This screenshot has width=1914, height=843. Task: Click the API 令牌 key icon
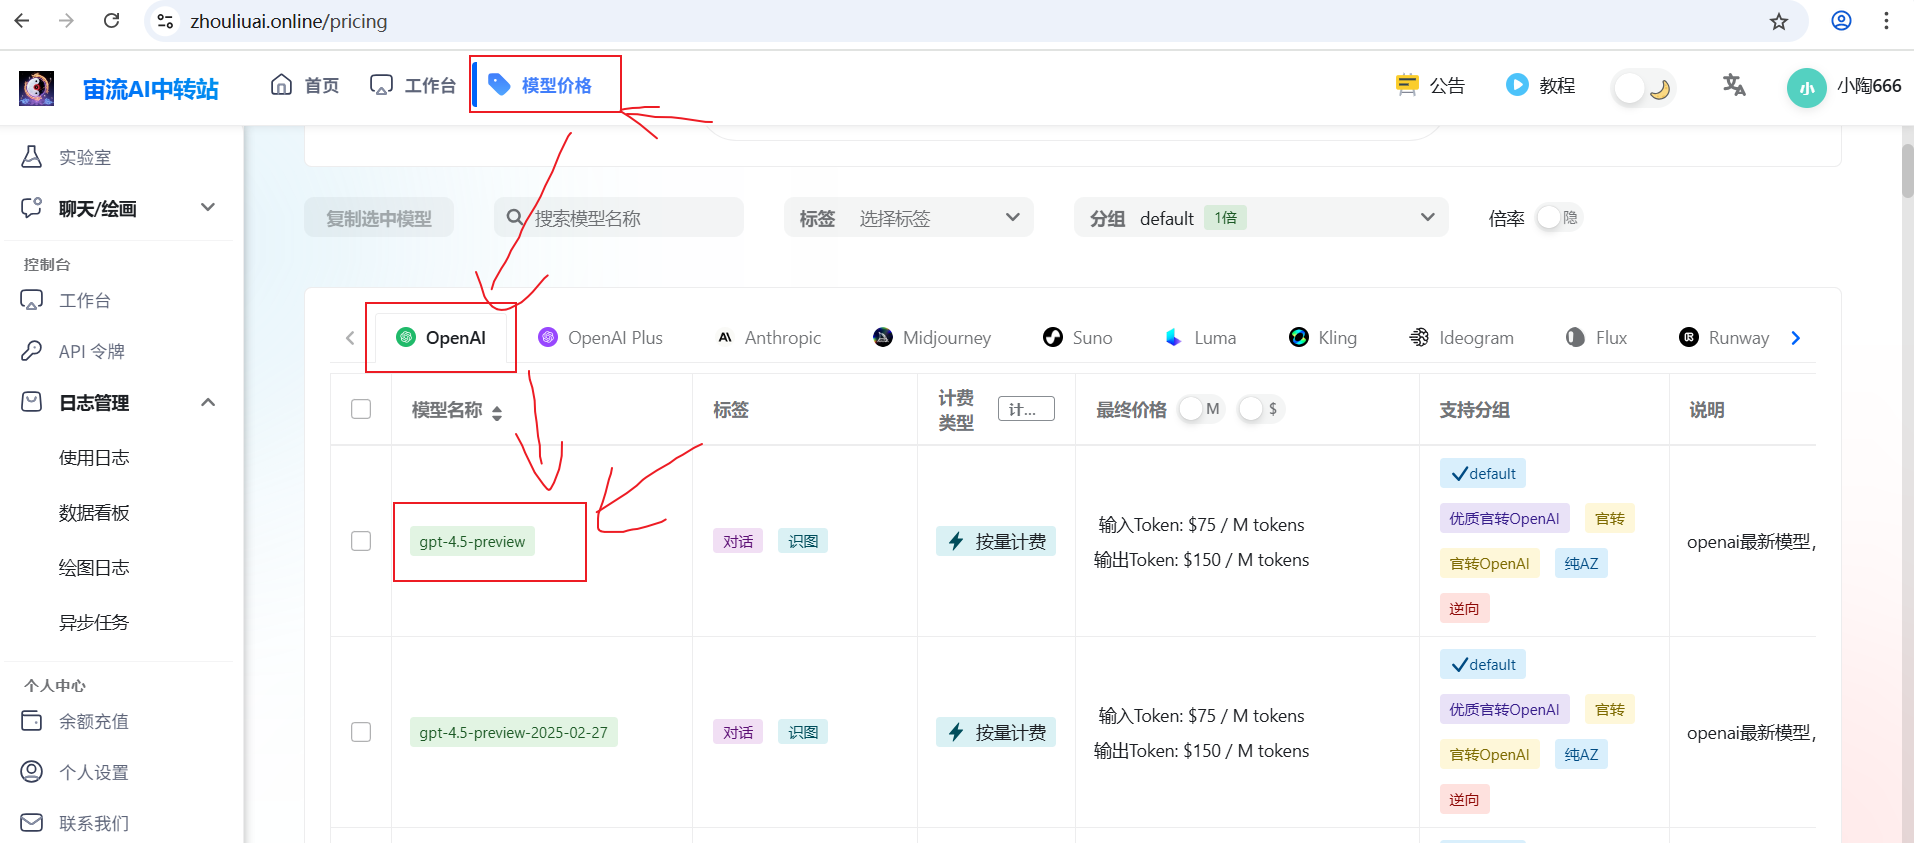pos(32,351)
